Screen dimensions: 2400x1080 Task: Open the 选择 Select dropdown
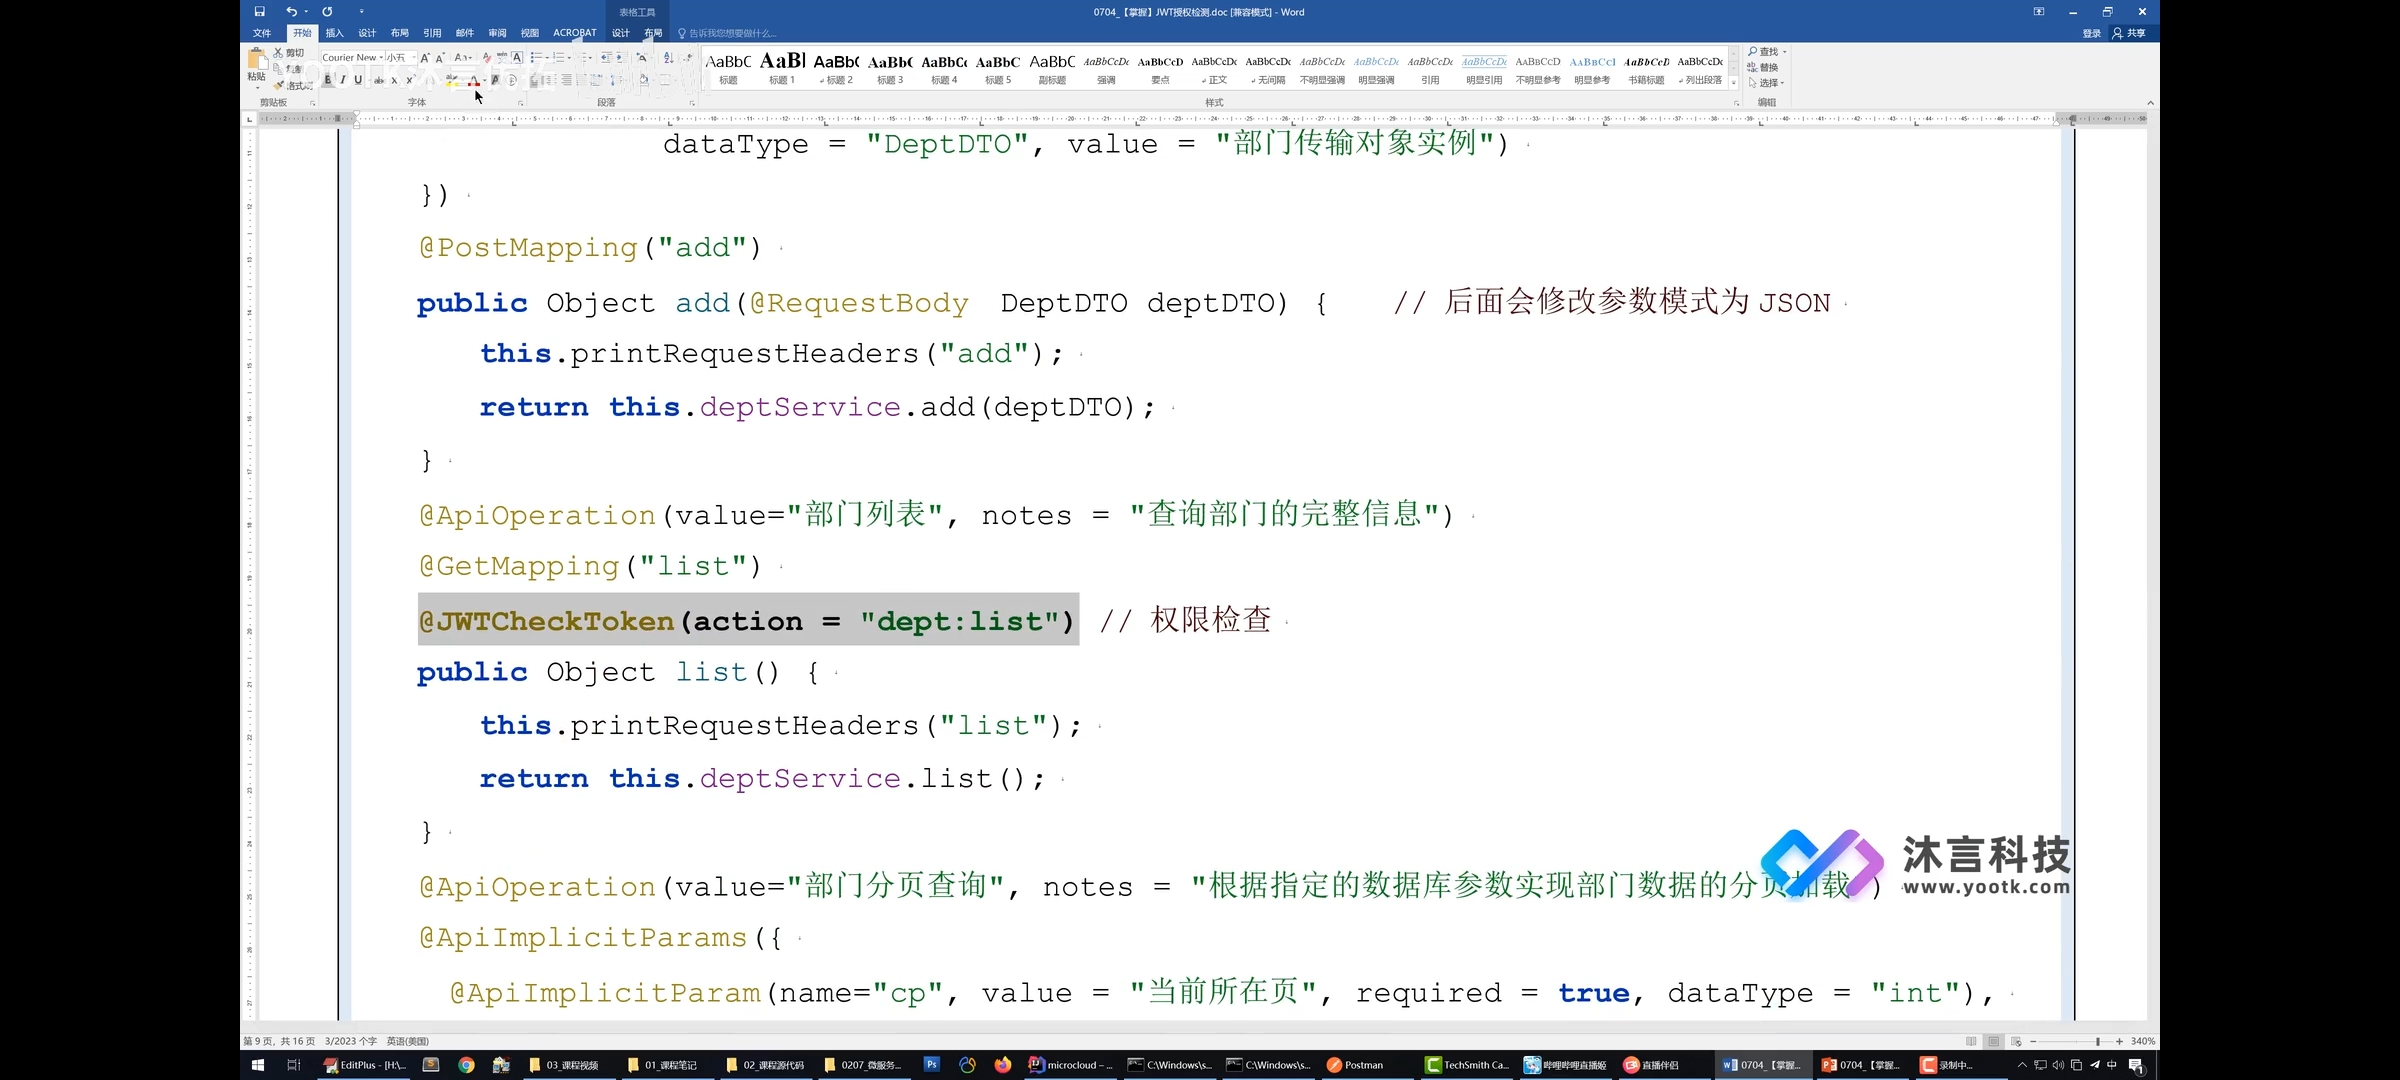click(x=1767, y=83)
